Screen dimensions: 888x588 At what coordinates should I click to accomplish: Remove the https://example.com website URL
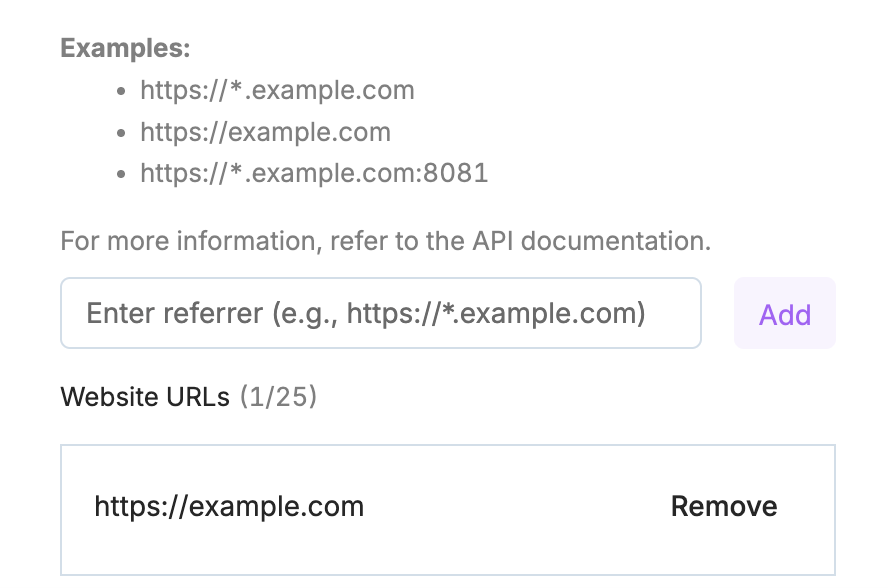click(x=723, y=506)
